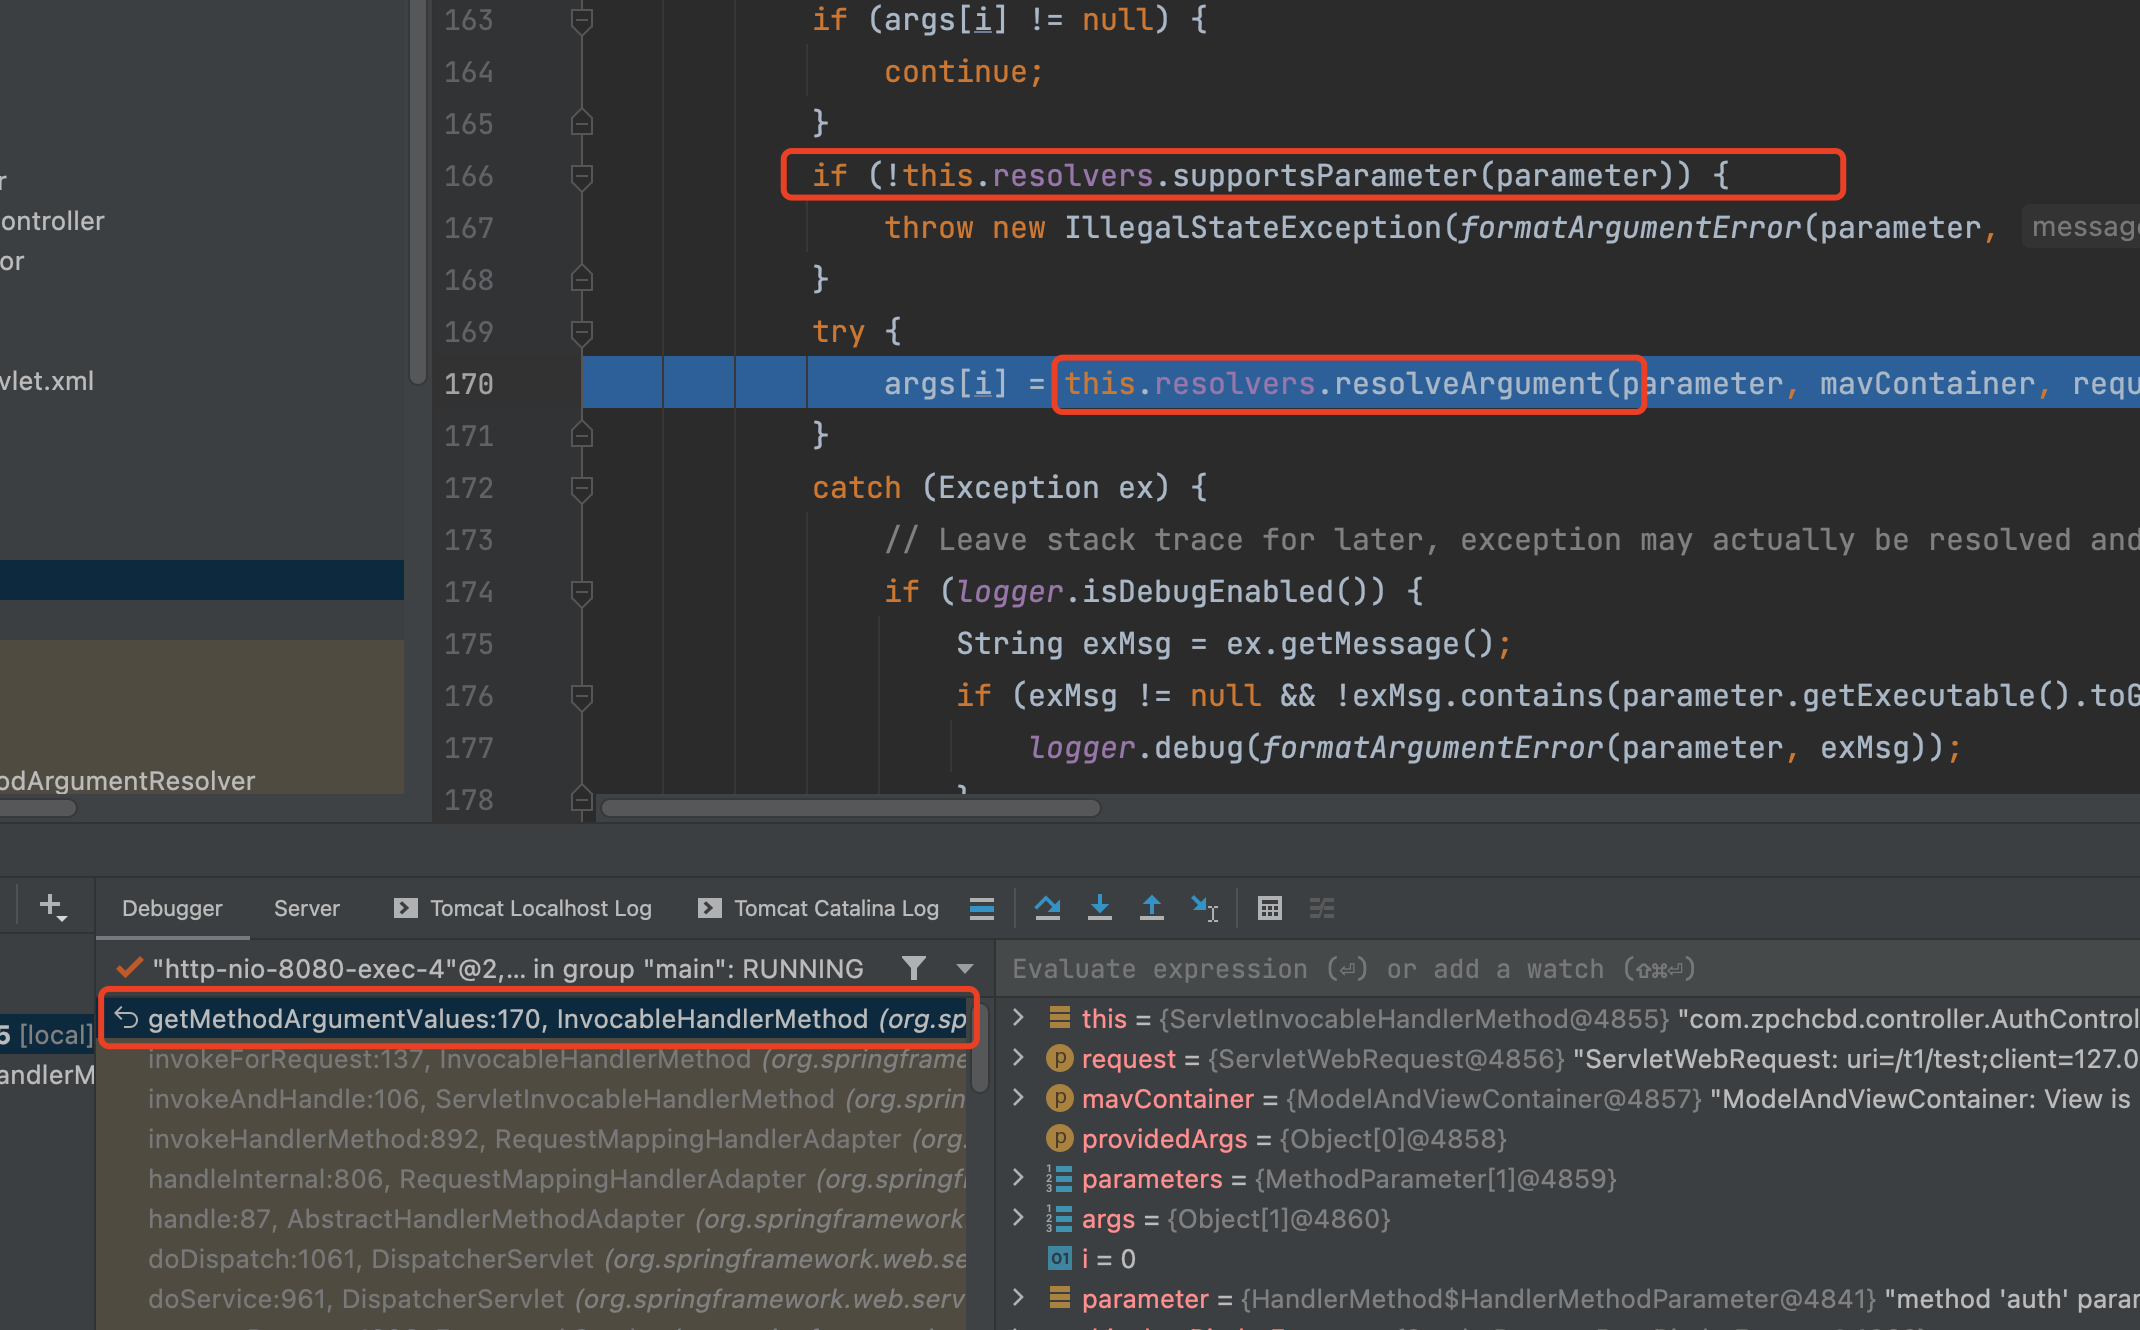
Task: Click the add new tab plus icon
Action: 52,906
